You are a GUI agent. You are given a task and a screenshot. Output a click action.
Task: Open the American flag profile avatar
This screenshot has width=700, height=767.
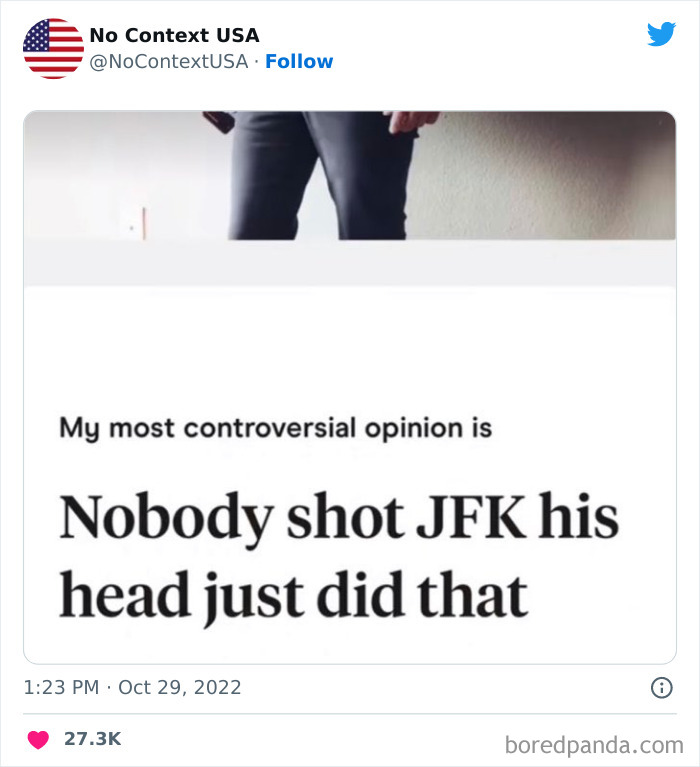click(53, 48)
